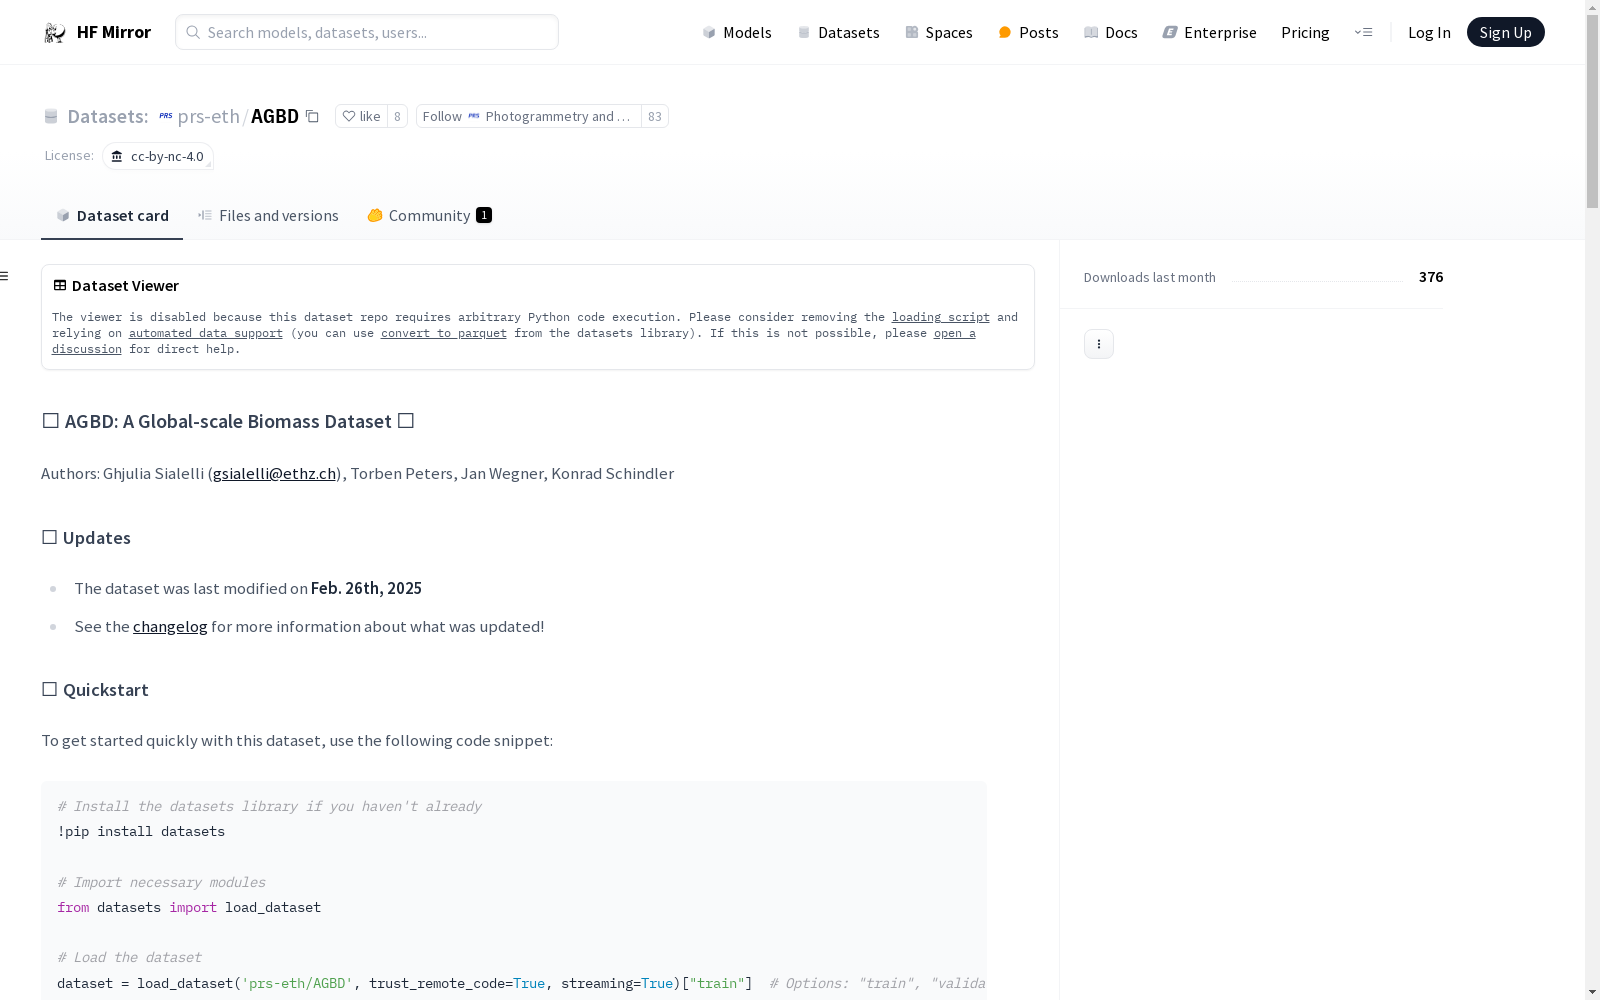
Task: Open Models page
Action: click(737, 32)
